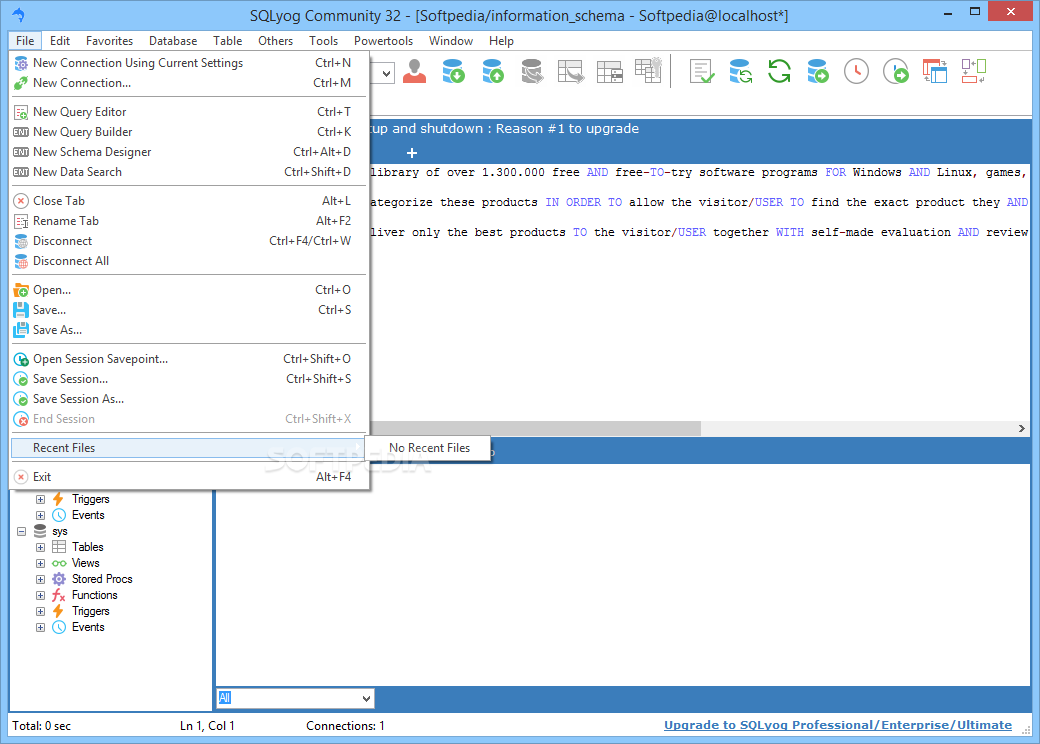Viewport: 1040px width, 744px height.
Task: Select Save Session... menu entry
Action: [189, 379]
